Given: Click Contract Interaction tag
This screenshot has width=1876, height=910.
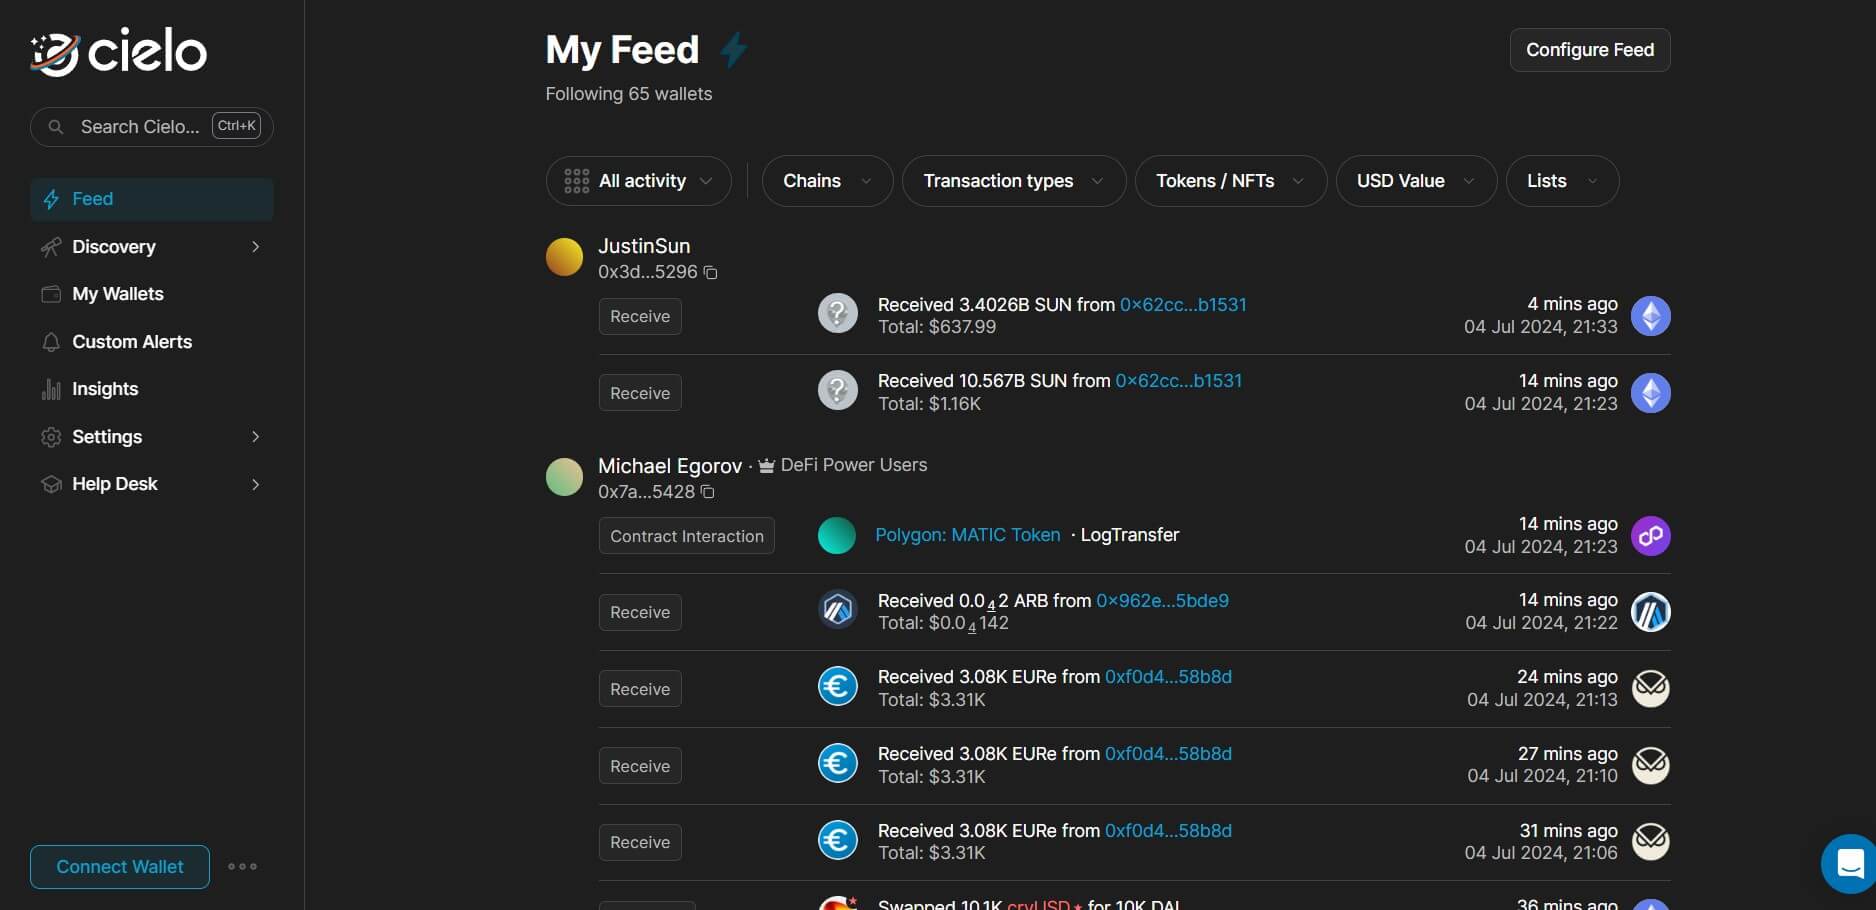Looking at the screenshot, I should (x=687, y=536).
